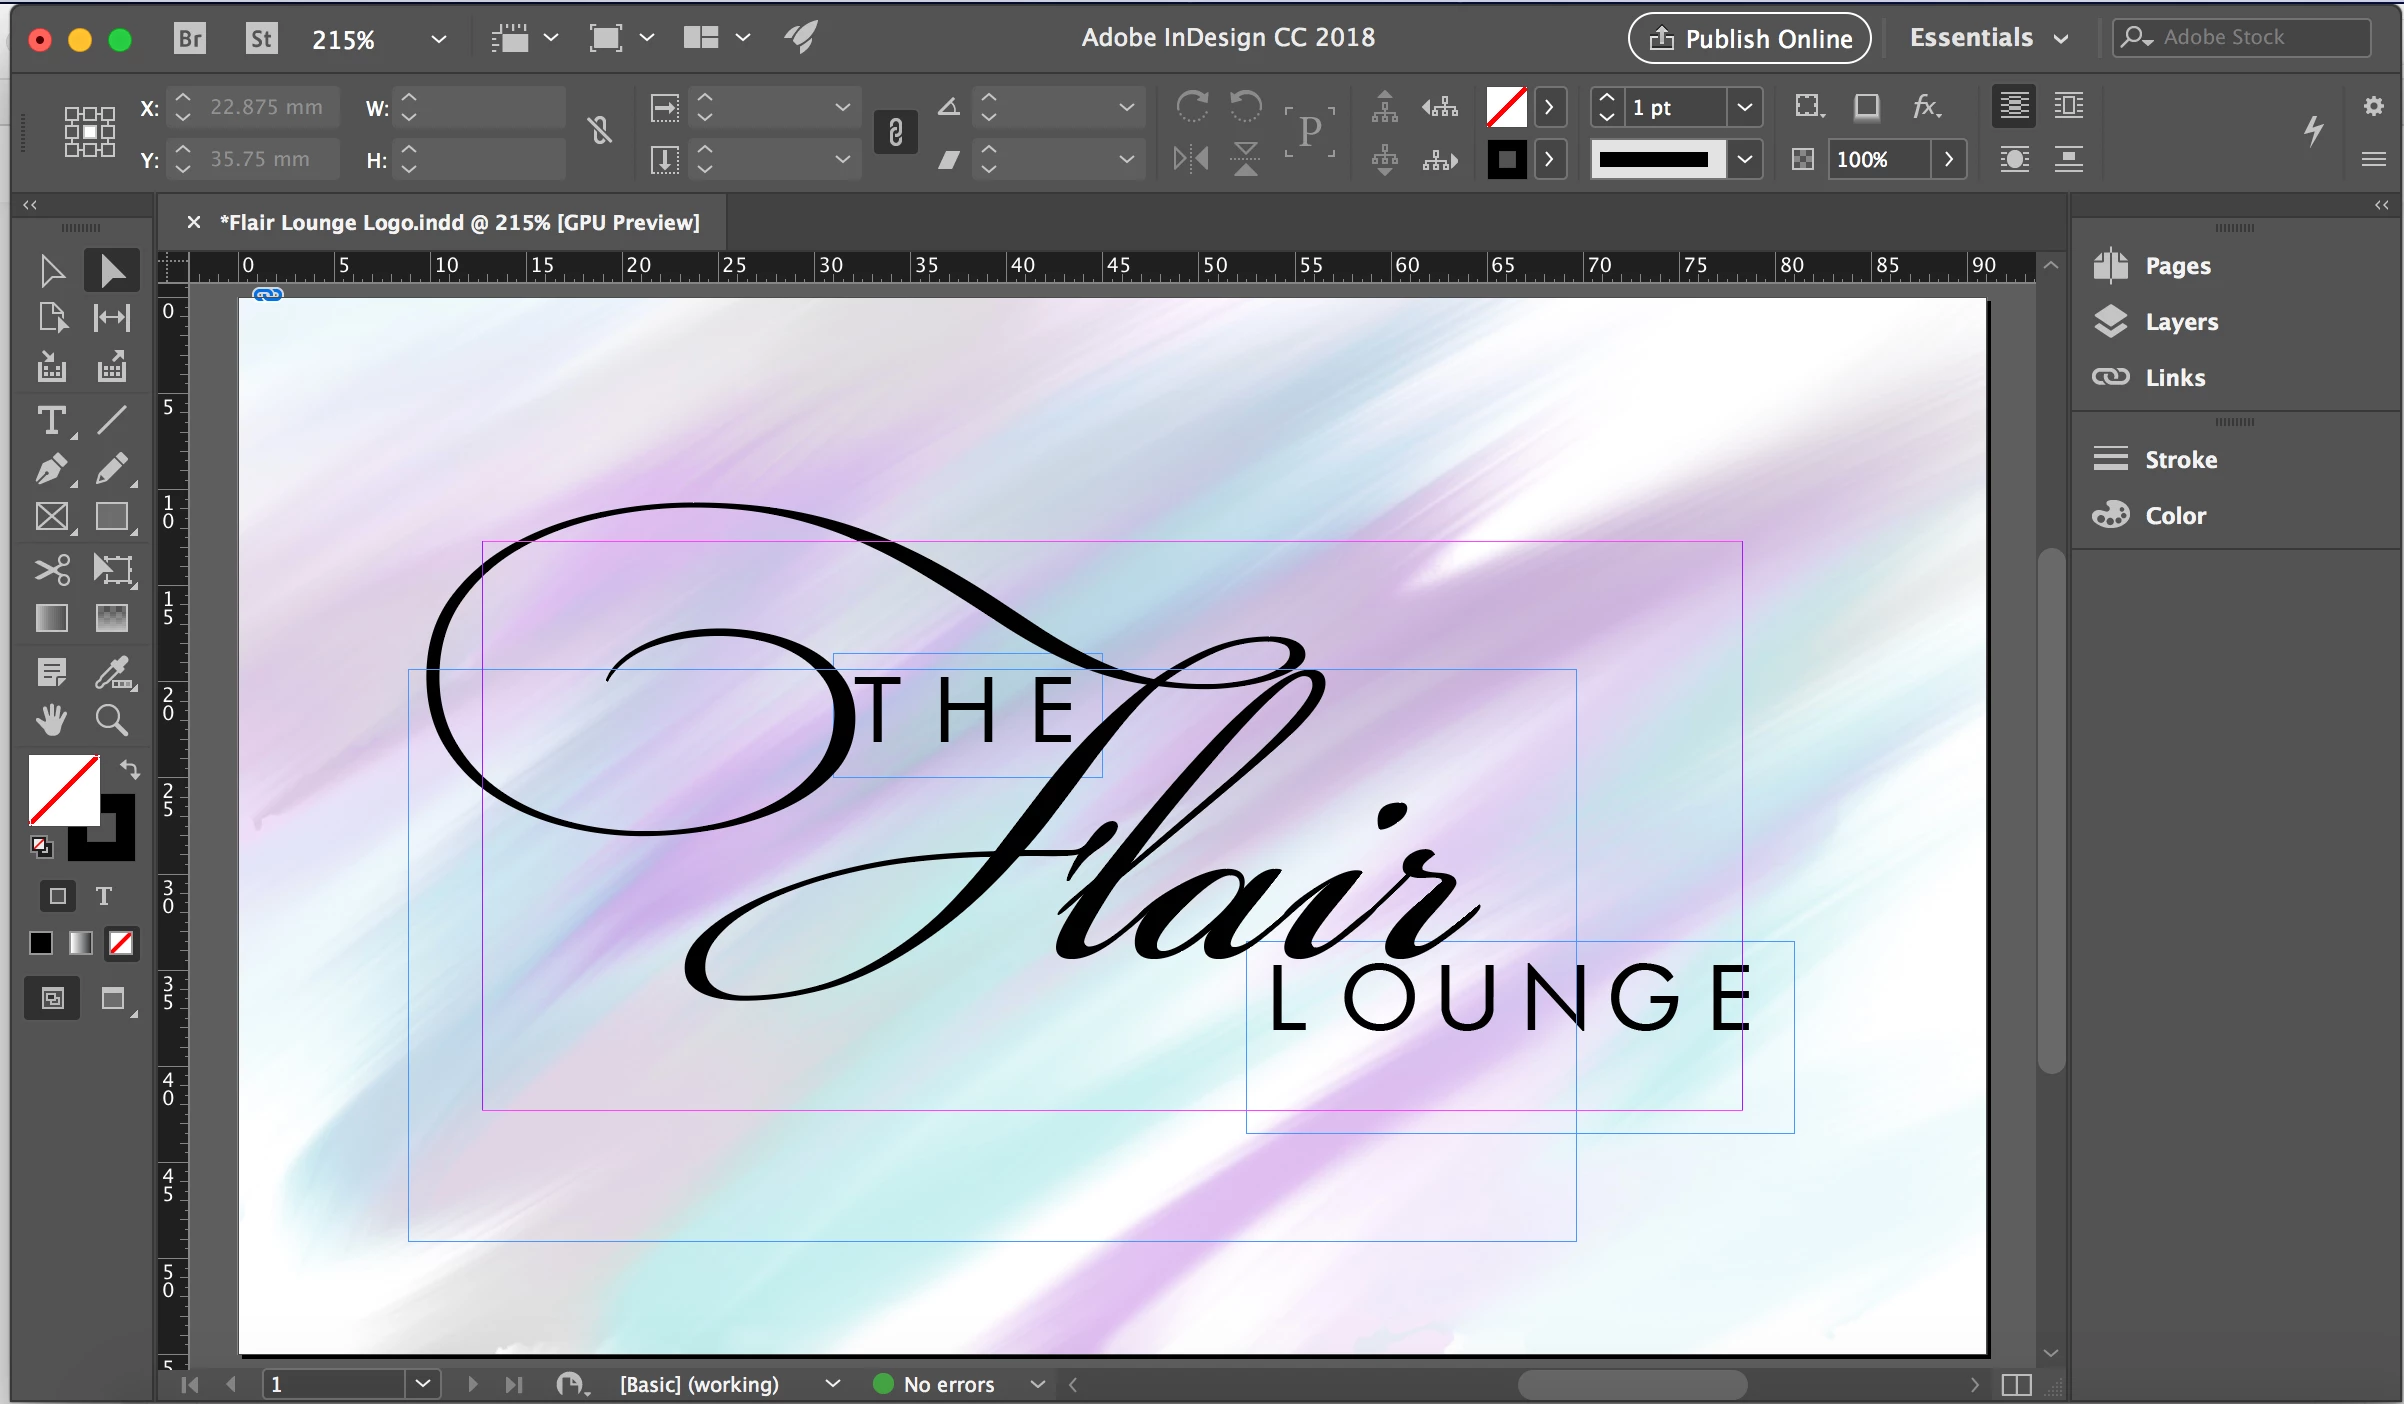Swap fill and stroke arrows
Viewport: 2404px width, 1404px height.
130,769
